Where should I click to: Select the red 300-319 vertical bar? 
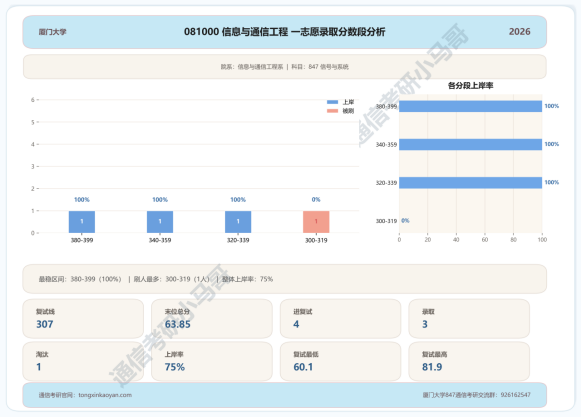316,222
